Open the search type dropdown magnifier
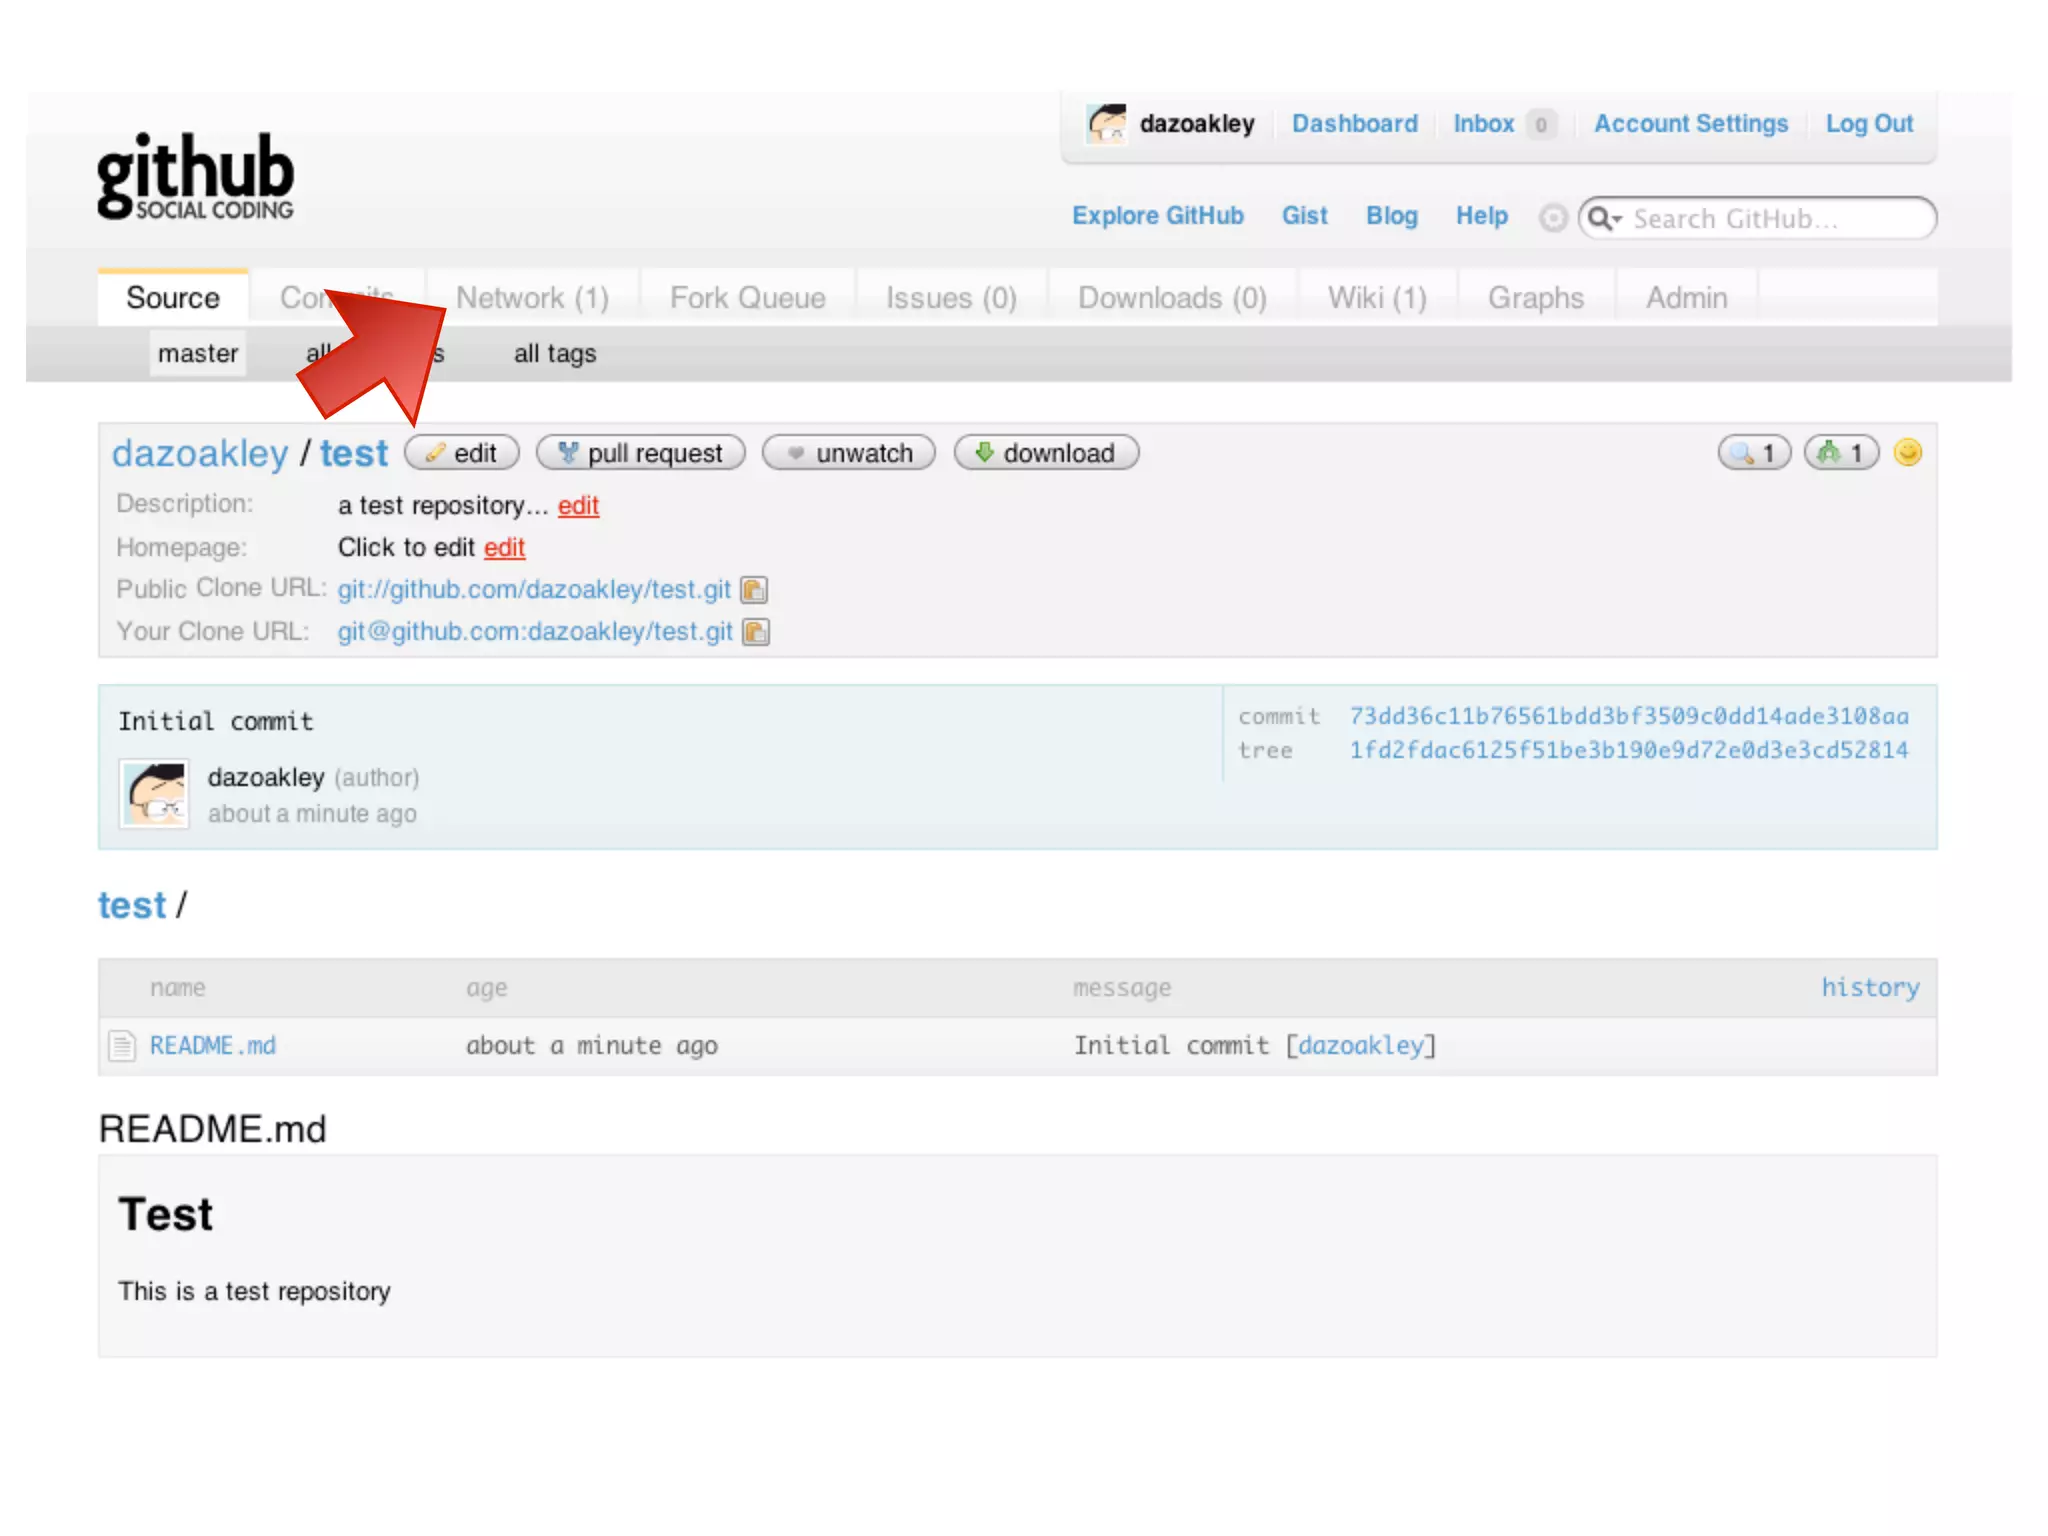Viewport: 2048px width, 1536px height. (x=1604, y=218)
